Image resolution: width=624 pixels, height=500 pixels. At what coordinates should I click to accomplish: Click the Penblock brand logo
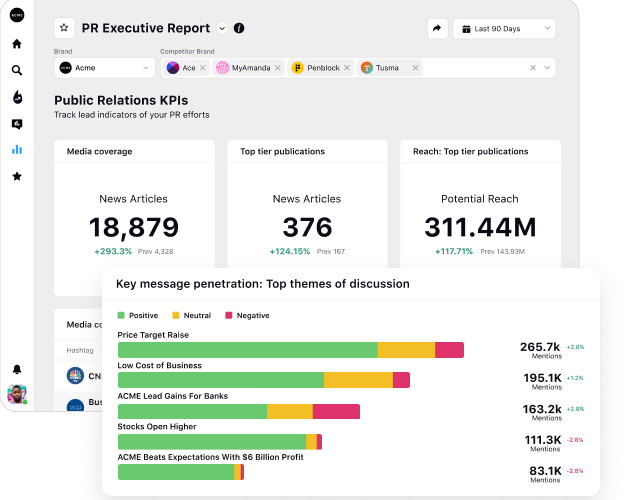[298, 68]
